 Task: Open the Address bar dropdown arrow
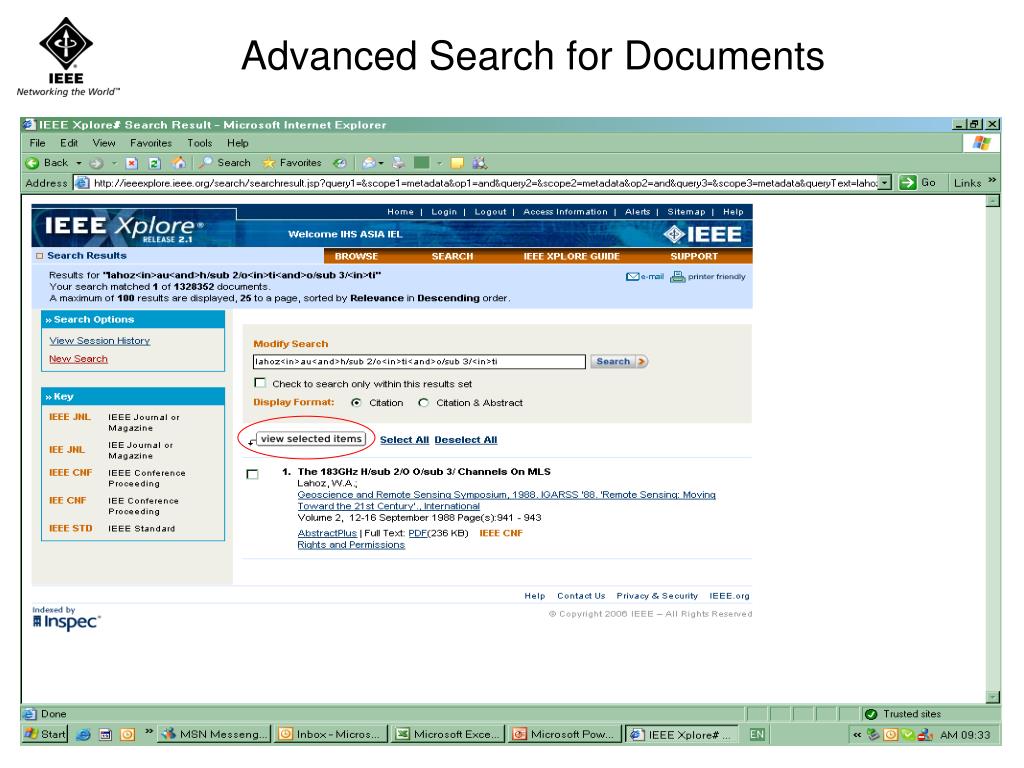pos(884,183)
